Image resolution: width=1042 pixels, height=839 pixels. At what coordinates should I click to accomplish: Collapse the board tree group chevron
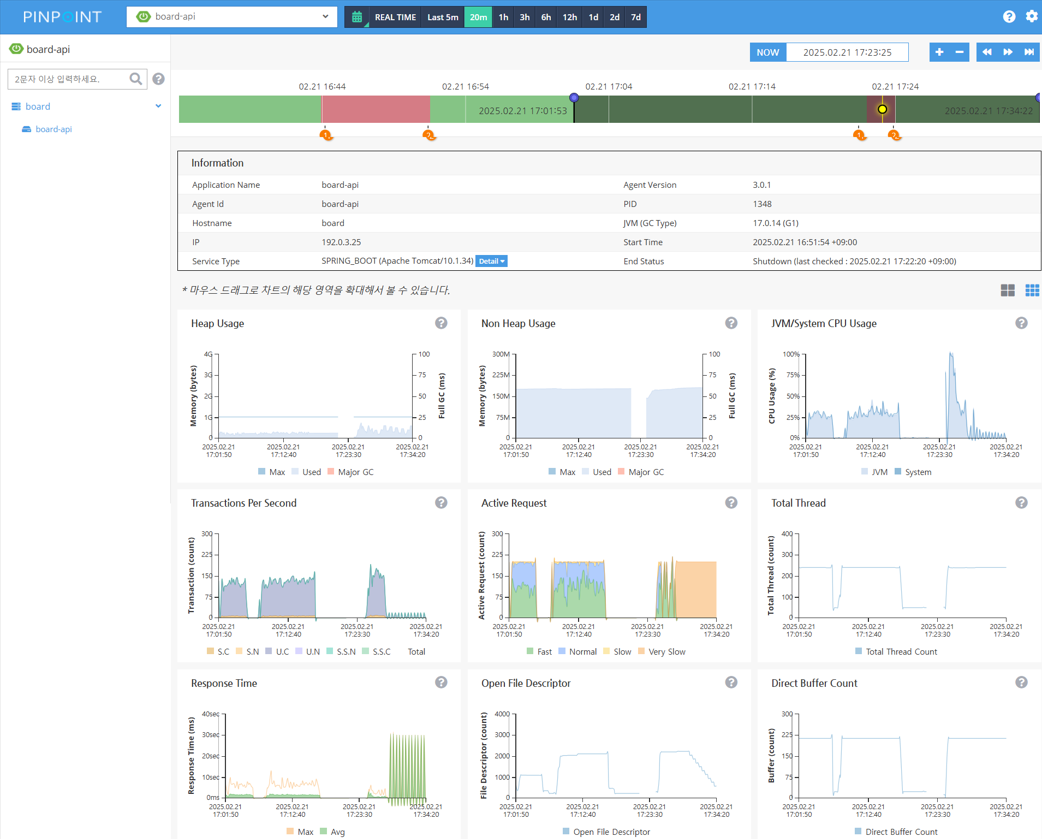[x=158, y=106]
